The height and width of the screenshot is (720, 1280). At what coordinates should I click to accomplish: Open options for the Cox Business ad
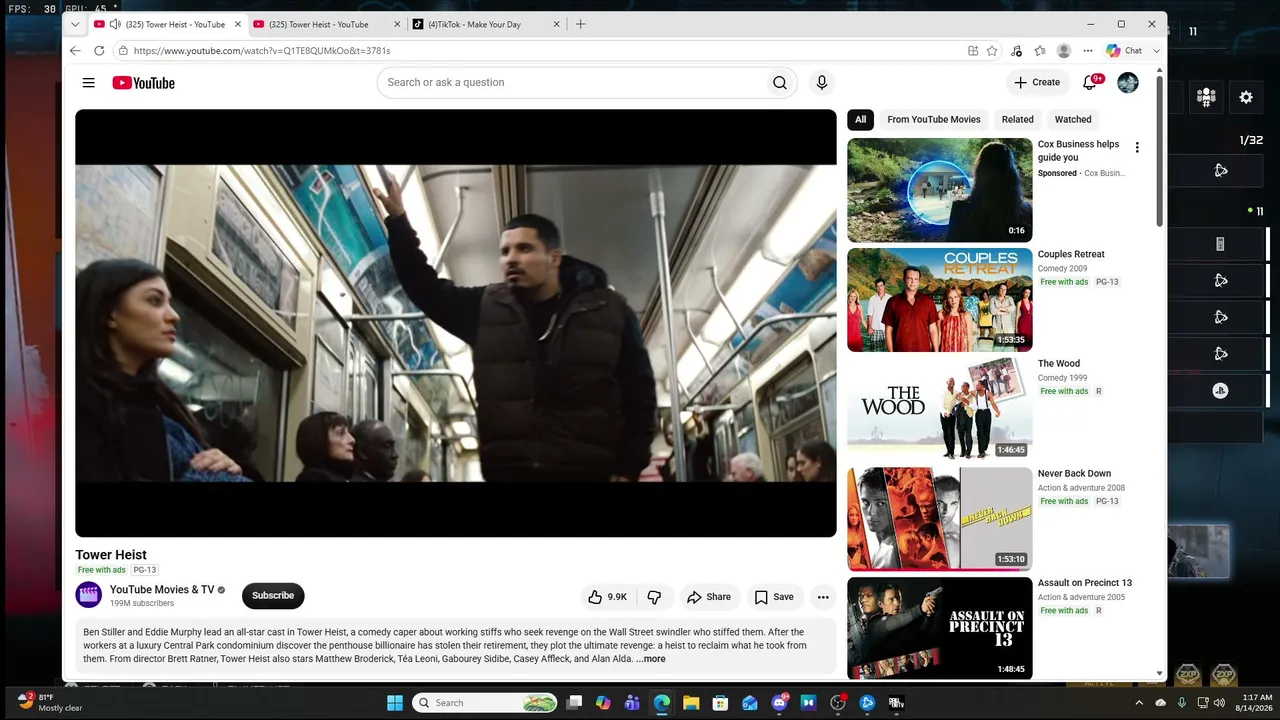click(x=1137, y=148)
